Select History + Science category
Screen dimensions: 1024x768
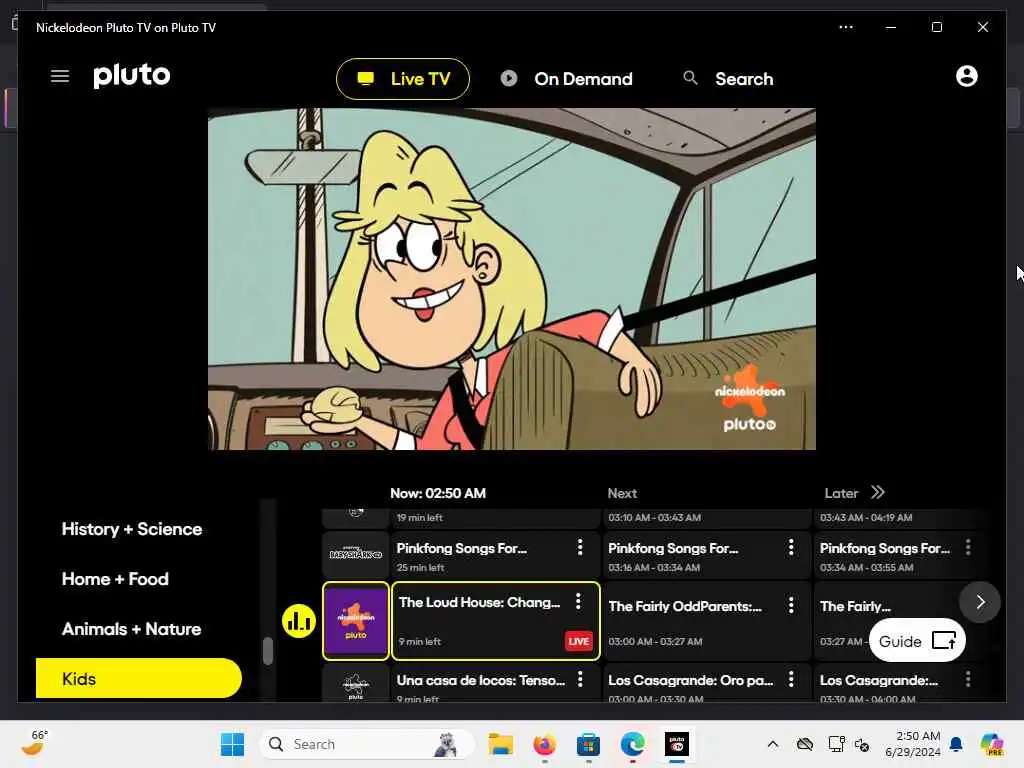coord(132,529)
